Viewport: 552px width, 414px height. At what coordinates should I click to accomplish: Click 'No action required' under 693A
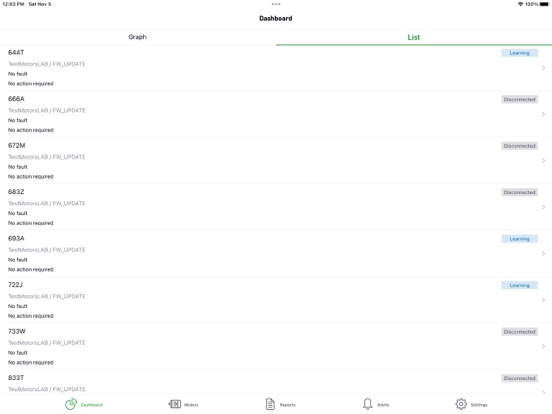(31, 270)
